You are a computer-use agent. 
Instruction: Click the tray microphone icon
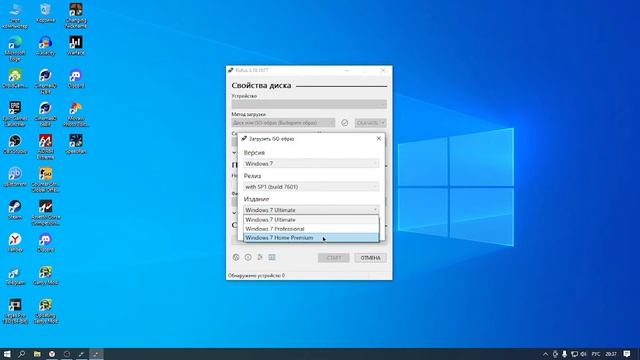pos(564,354)
